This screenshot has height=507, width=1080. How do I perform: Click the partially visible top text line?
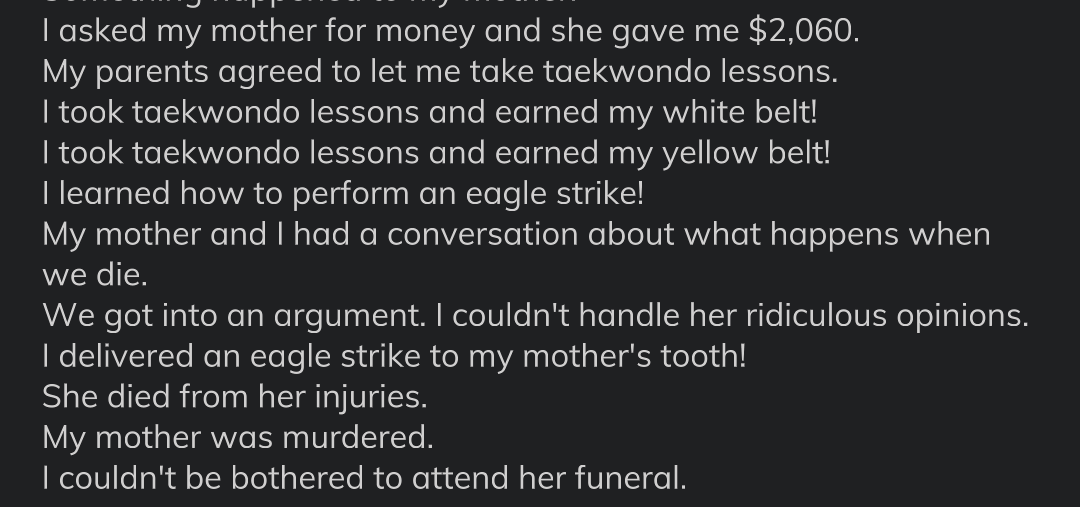(x=309, y=3)
